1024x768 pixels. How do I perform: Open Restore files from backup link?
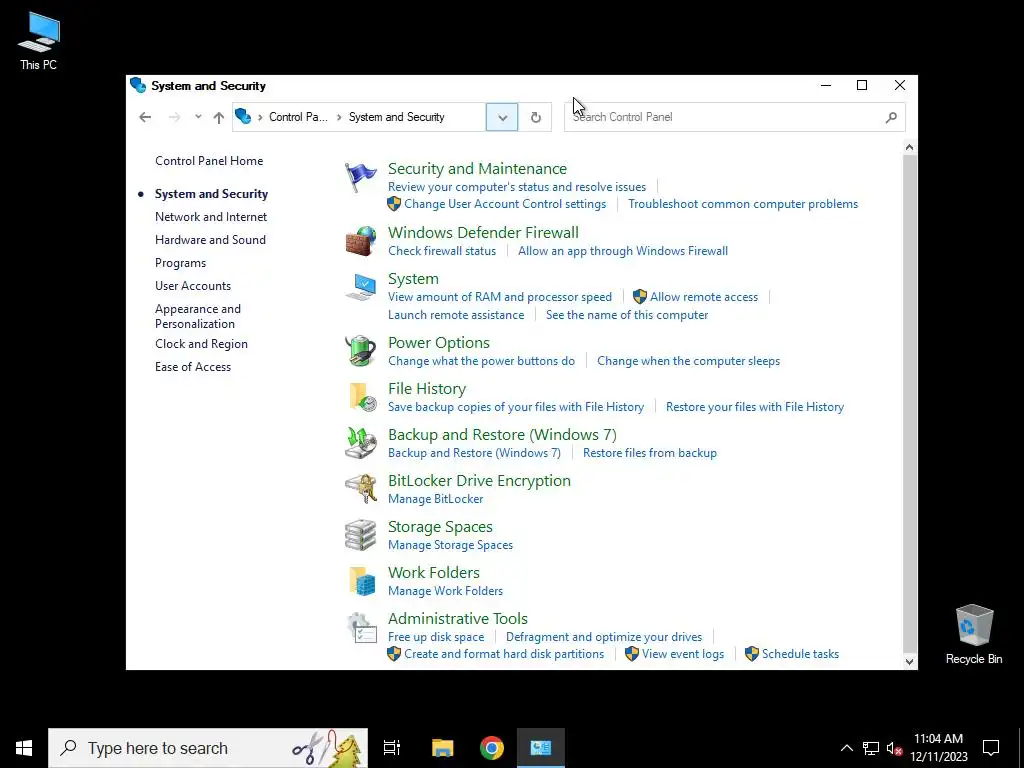(x=650, y=453)
